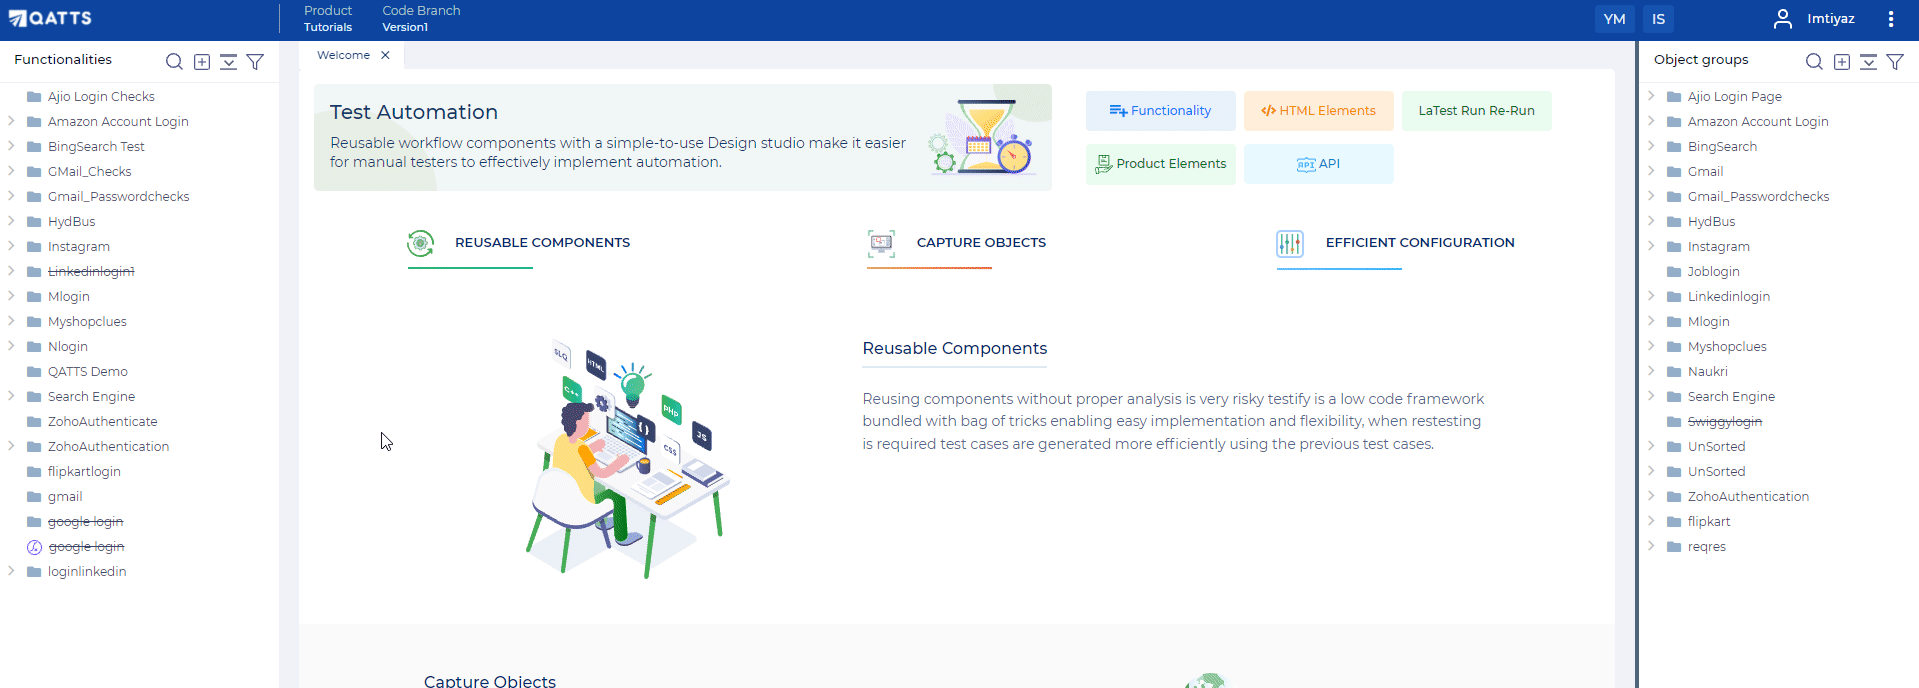Click the clock icon beside google login
The width and height of the screenshot is (1919, 688).
pyautogui.click(x=34, y=547)
